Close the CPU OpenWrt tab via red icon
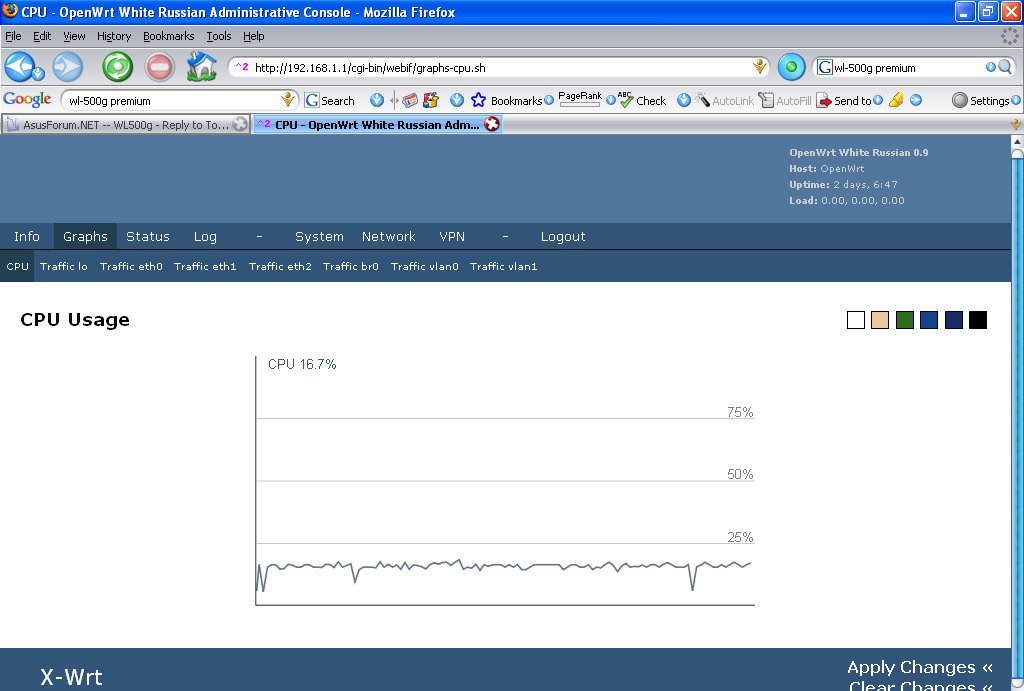This screenshot has height=691, width=1024. click(x=492, y=125)
